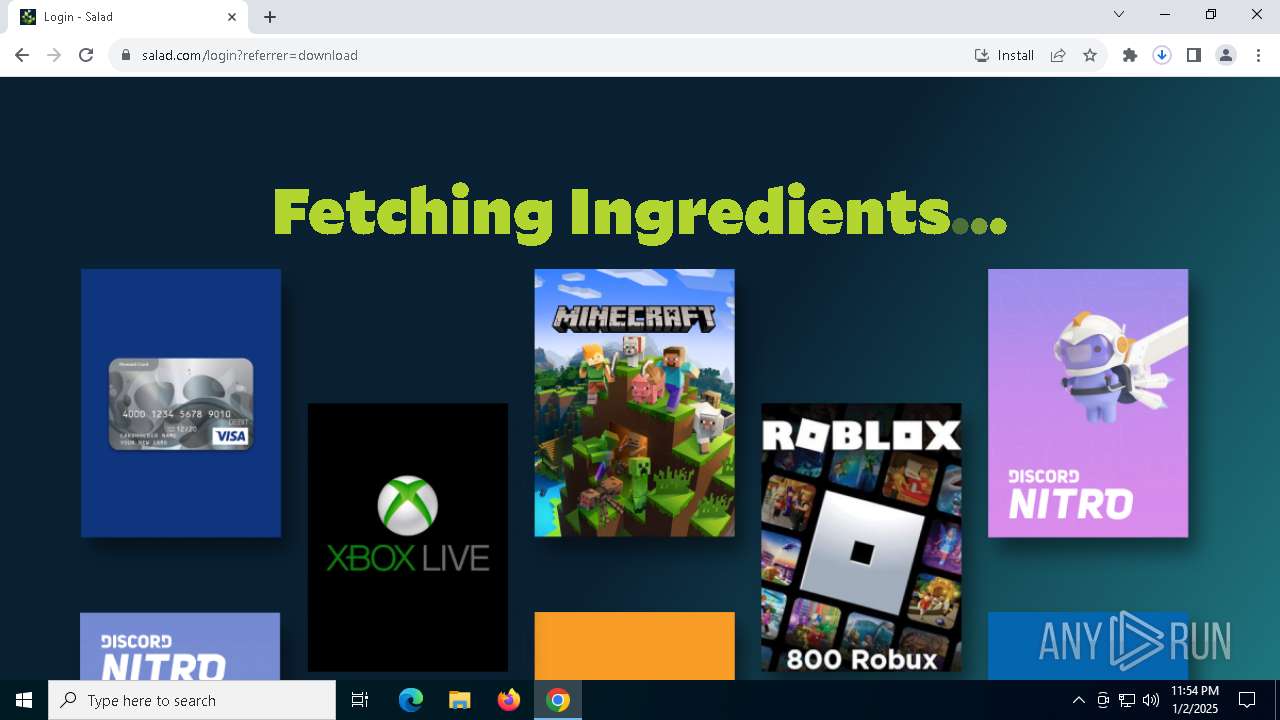Open a new tab
1280x720 pixels.
270,17
